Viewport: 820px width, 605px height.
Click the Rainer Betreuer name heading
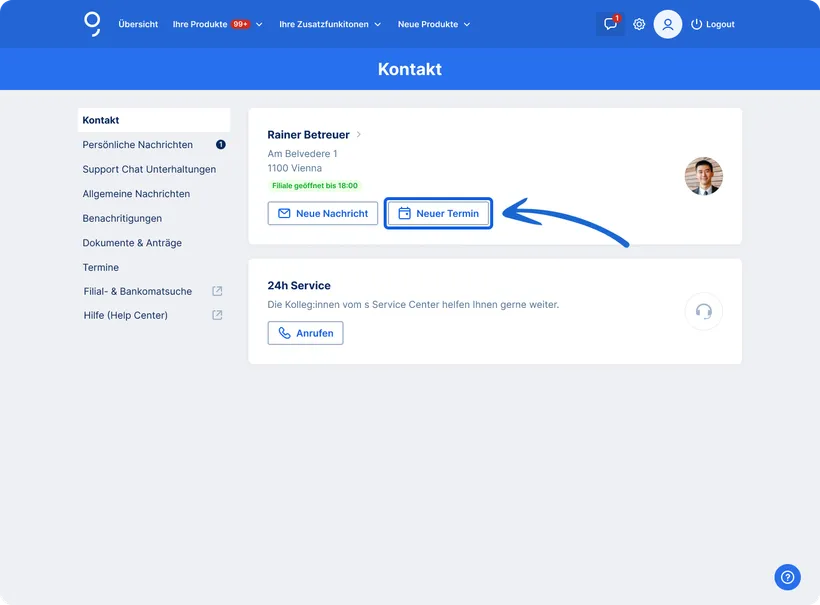pyautogui.click(x=309, y=134)
